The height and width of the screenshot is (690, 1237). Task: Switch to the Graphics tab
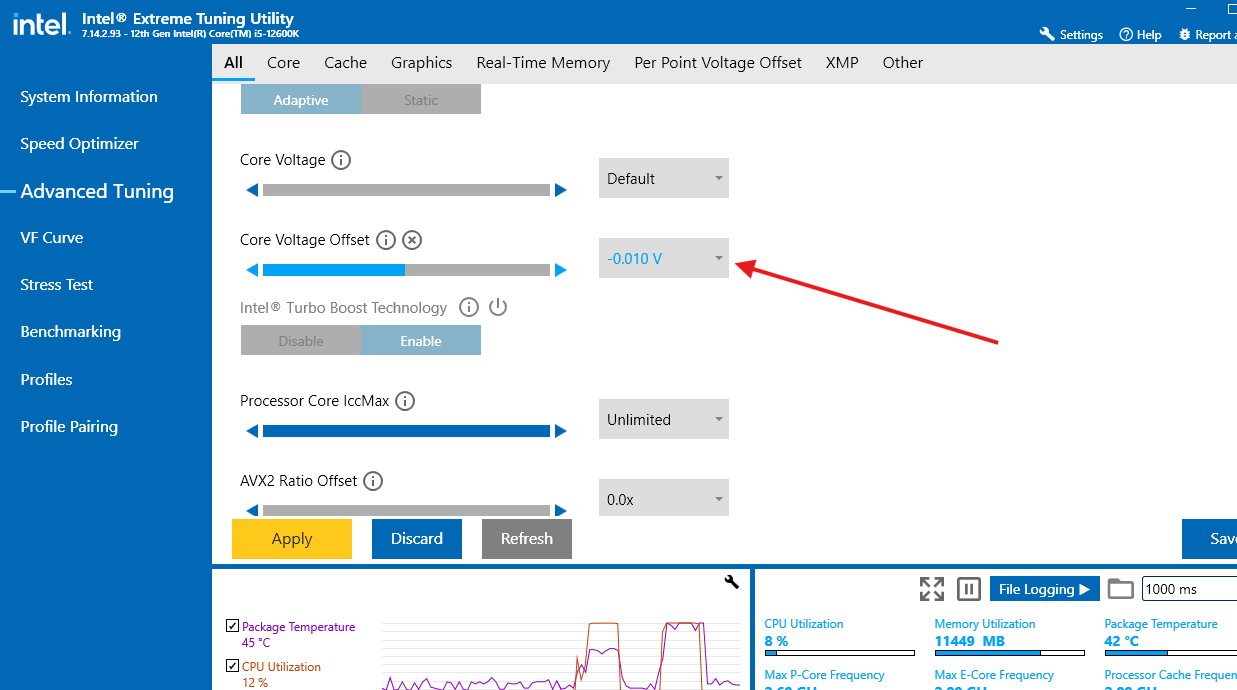tap(421, 63)
